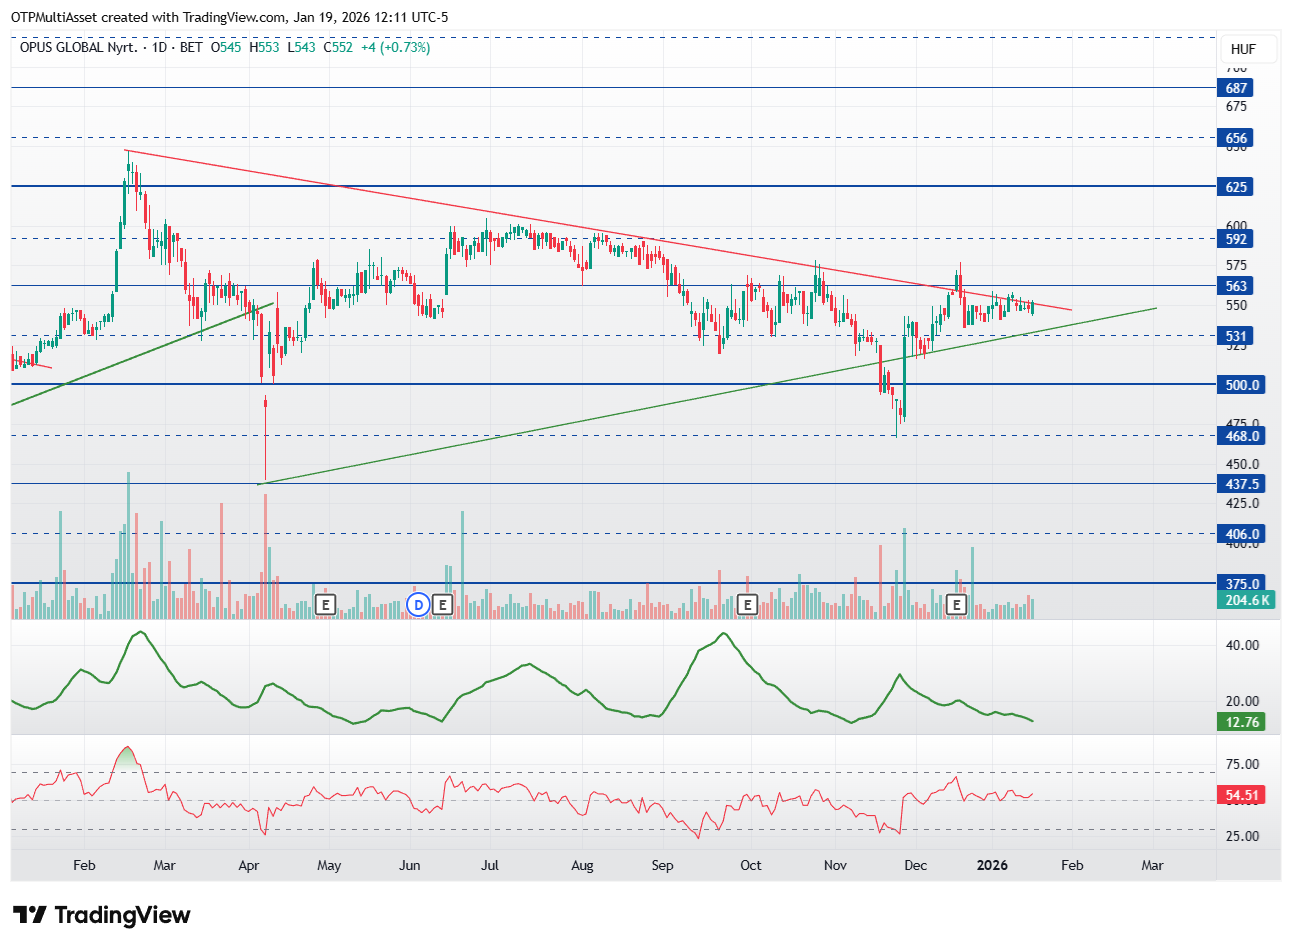Click the 563 price level label

1236,286
